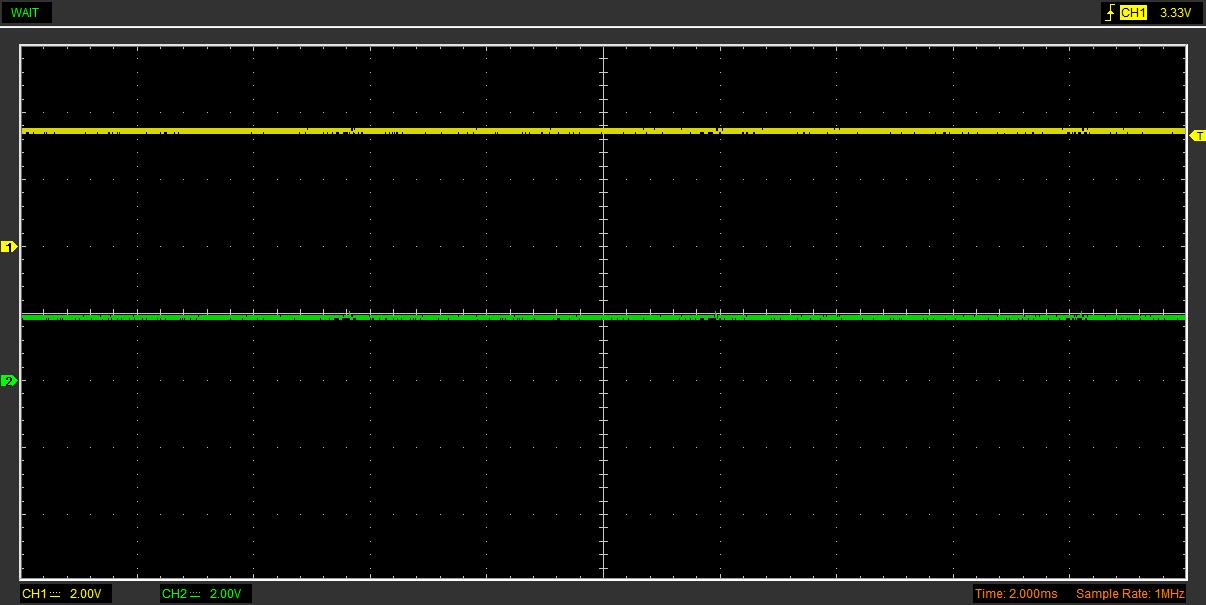Click the Sample Rate 1MHz readout

coord(1130,594)
